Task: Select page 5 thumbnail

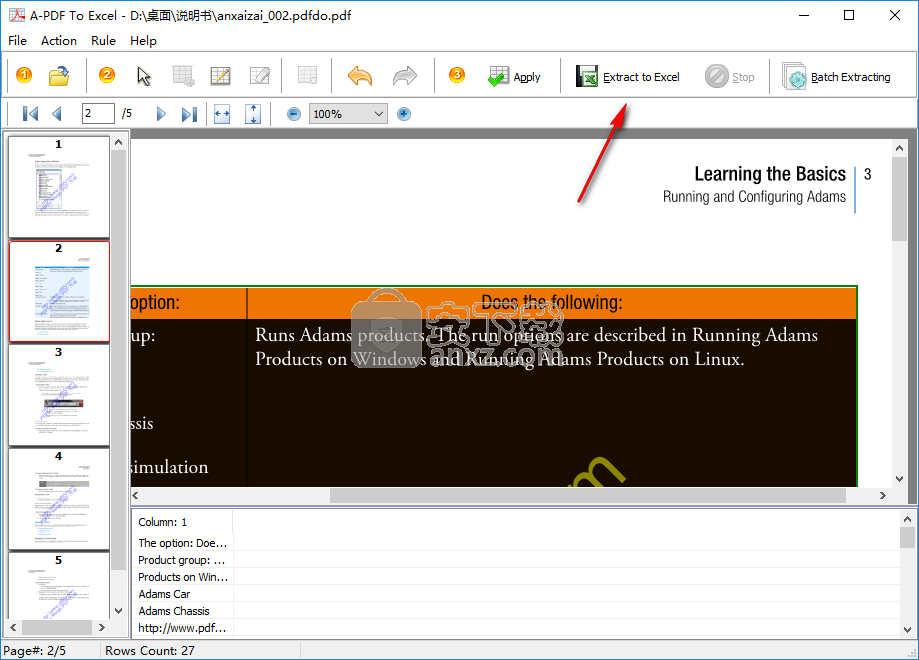Action: click(x=59, y=586)
